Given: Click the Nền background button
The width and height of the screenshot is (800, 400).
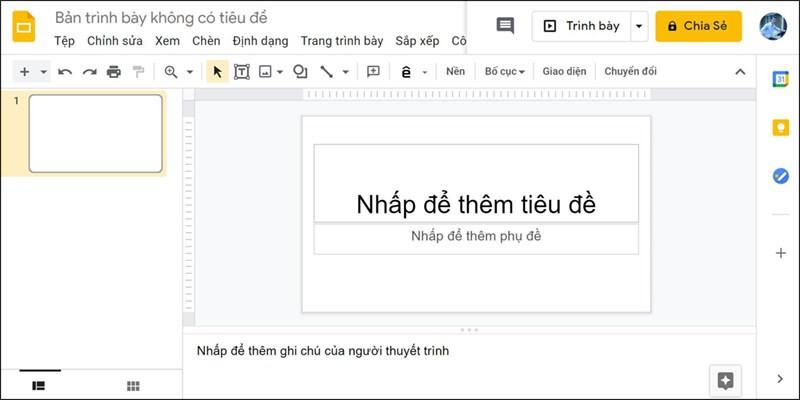Looking at the screenshot, I should (x=455, y=71).
